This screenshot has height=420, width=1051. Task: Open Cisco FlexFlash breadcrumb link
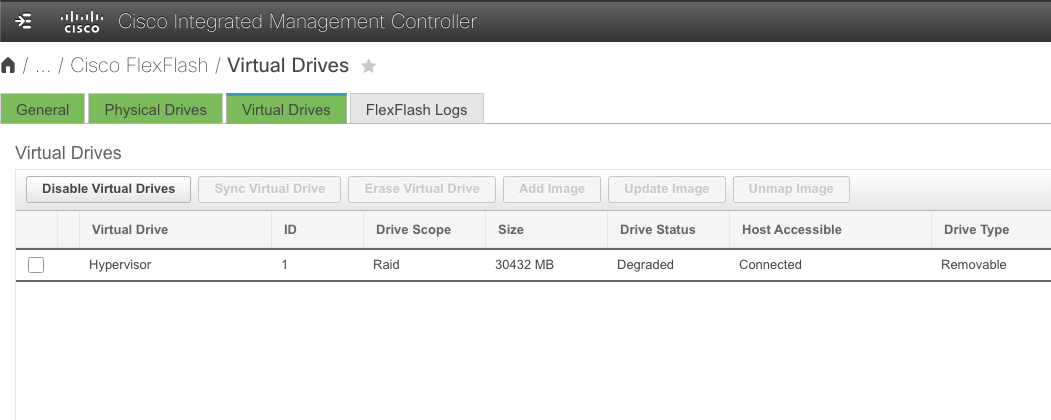[x=139, y=65]
